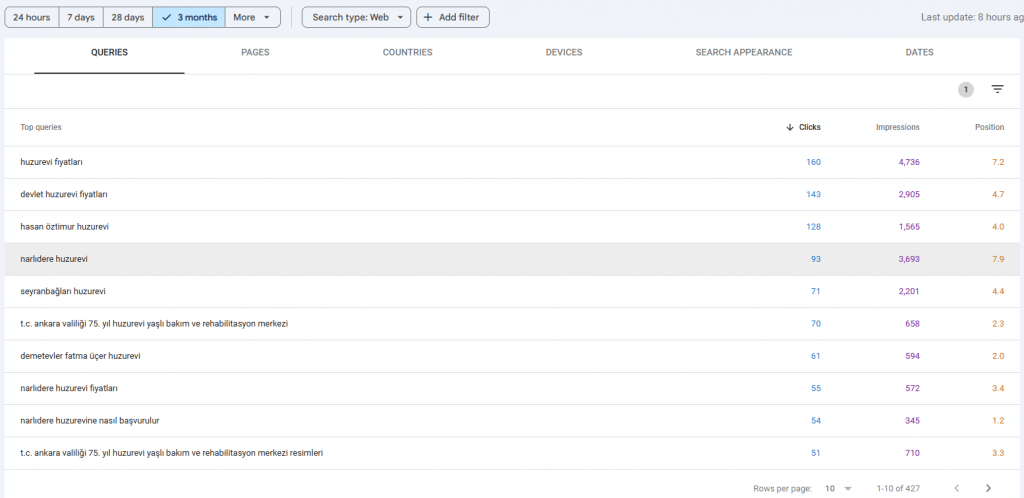
Task: Open the More date range dropdown
Action: click(253, 18)
